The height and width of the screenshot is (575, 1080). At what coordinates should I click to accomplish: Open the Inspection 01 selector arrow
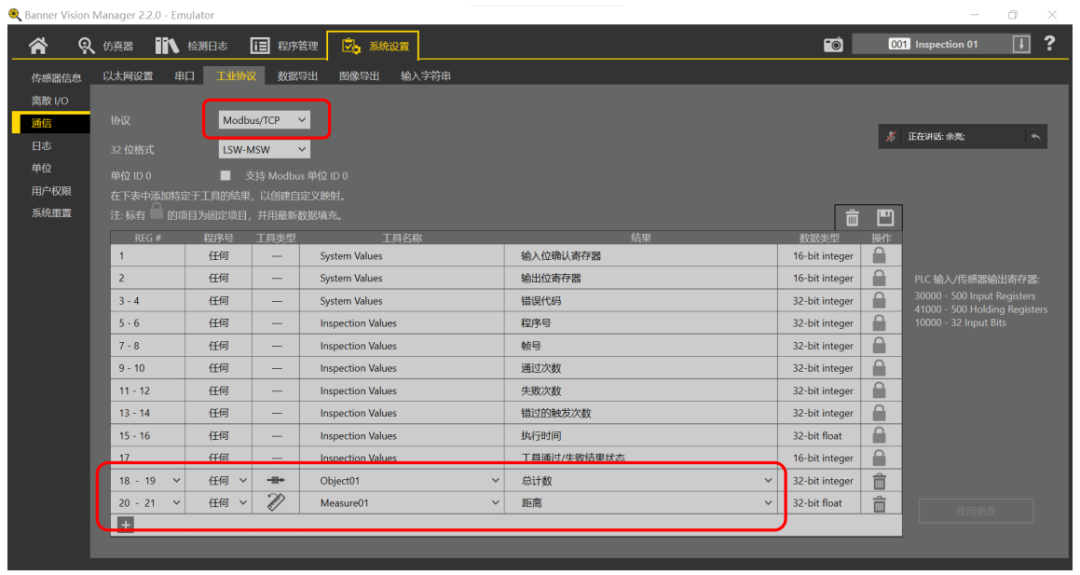(x=1021, y=44)
